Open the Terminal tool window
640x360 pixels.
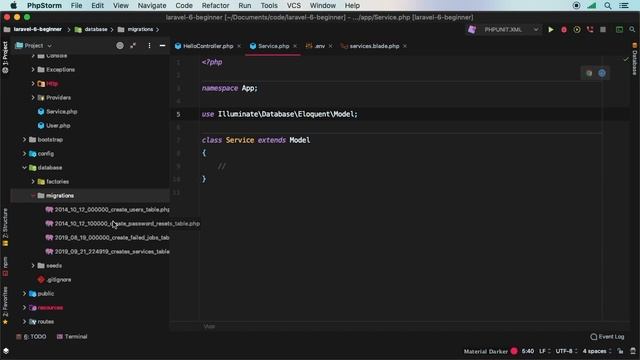(72, 337)
